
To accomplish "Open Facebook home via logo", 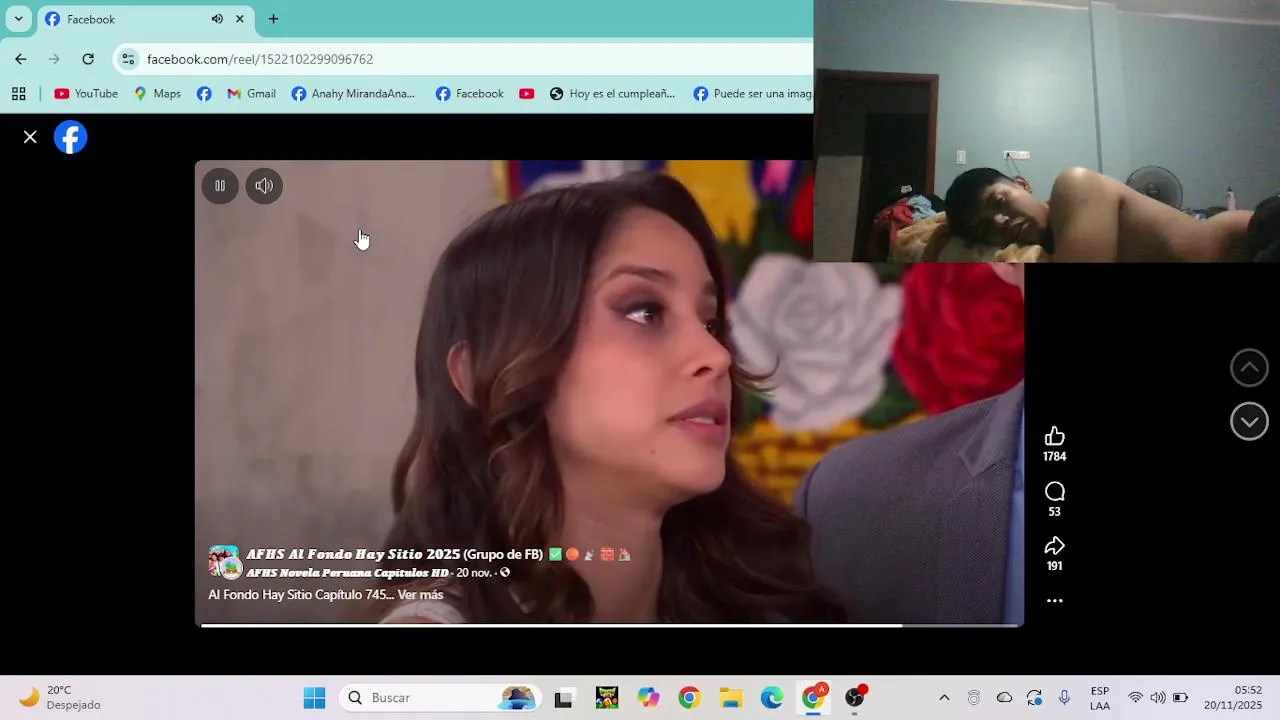I will point(70,137).
